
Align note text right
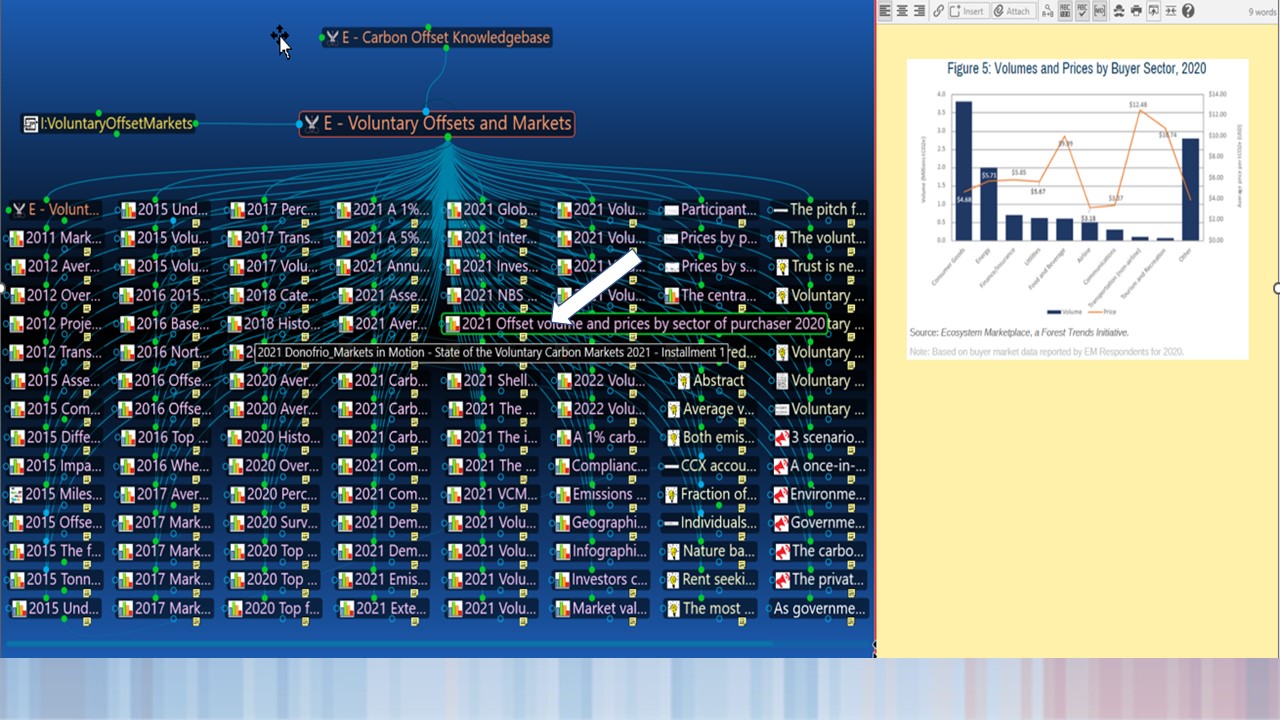click(919, 11)
